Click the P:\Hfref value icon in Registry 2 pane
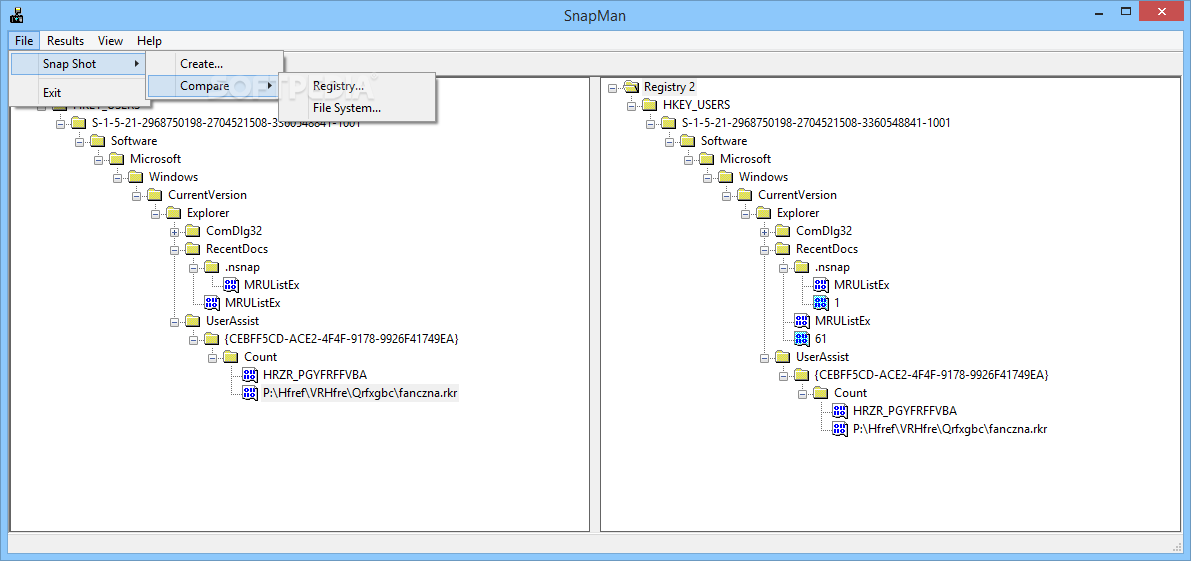Image resolution: width=1191 pixels, height=561 pixels. tap(840, 428)
